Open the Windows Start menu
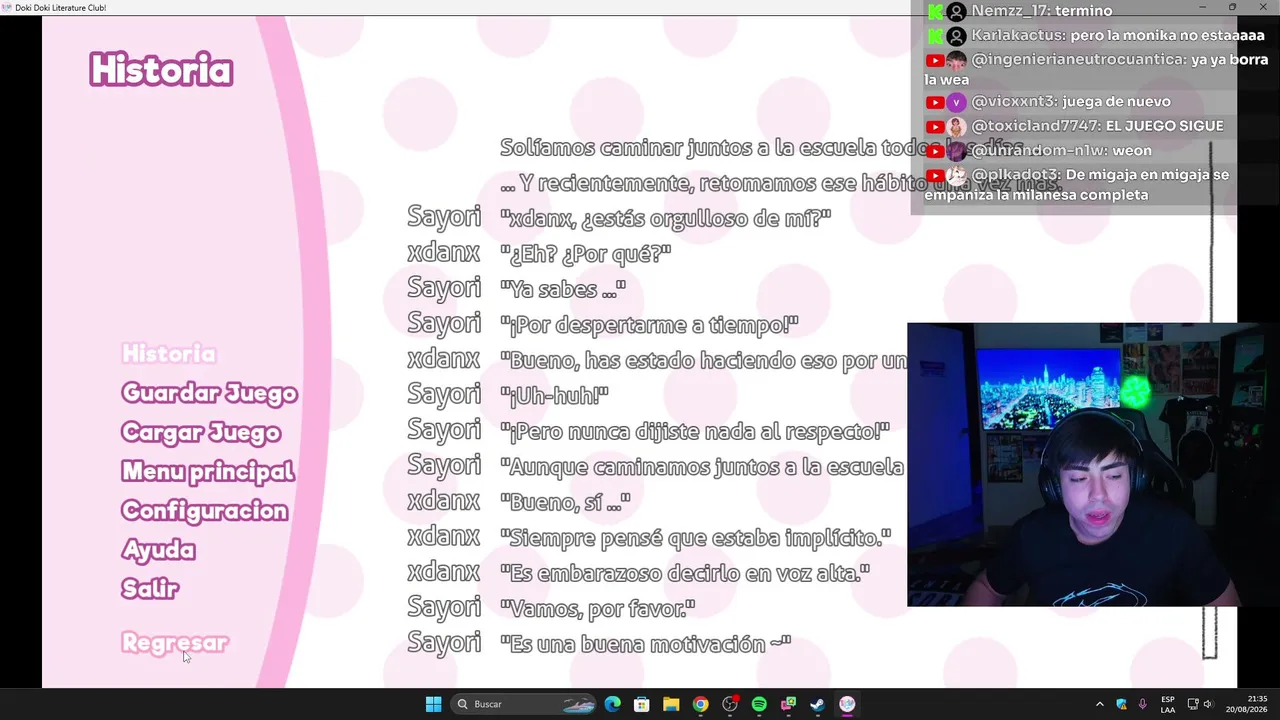This screenshot has width=1280, height=720. pyautogui.click(x=433, y=704)
